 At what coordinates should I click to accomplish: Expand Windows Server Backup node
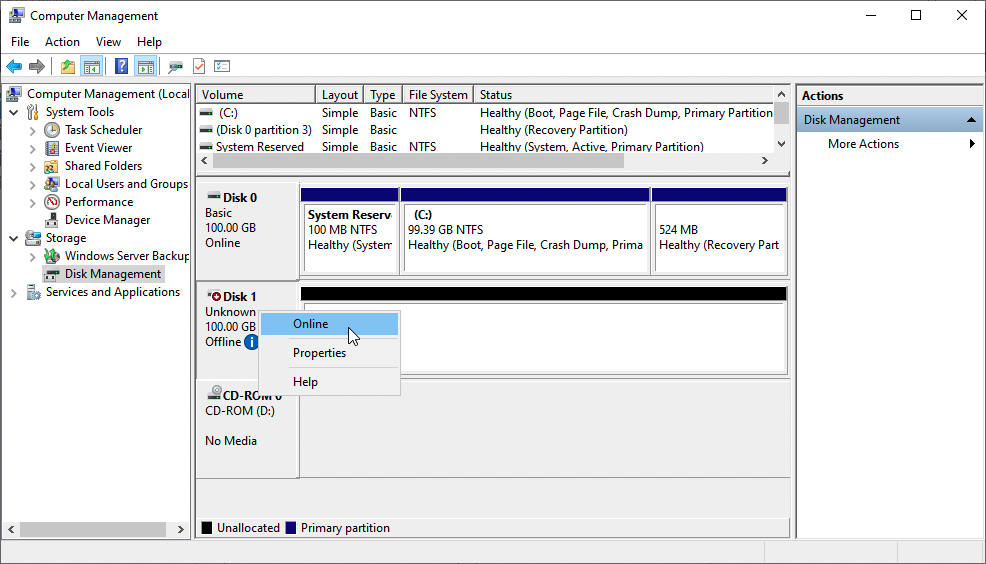pos(33,257)
